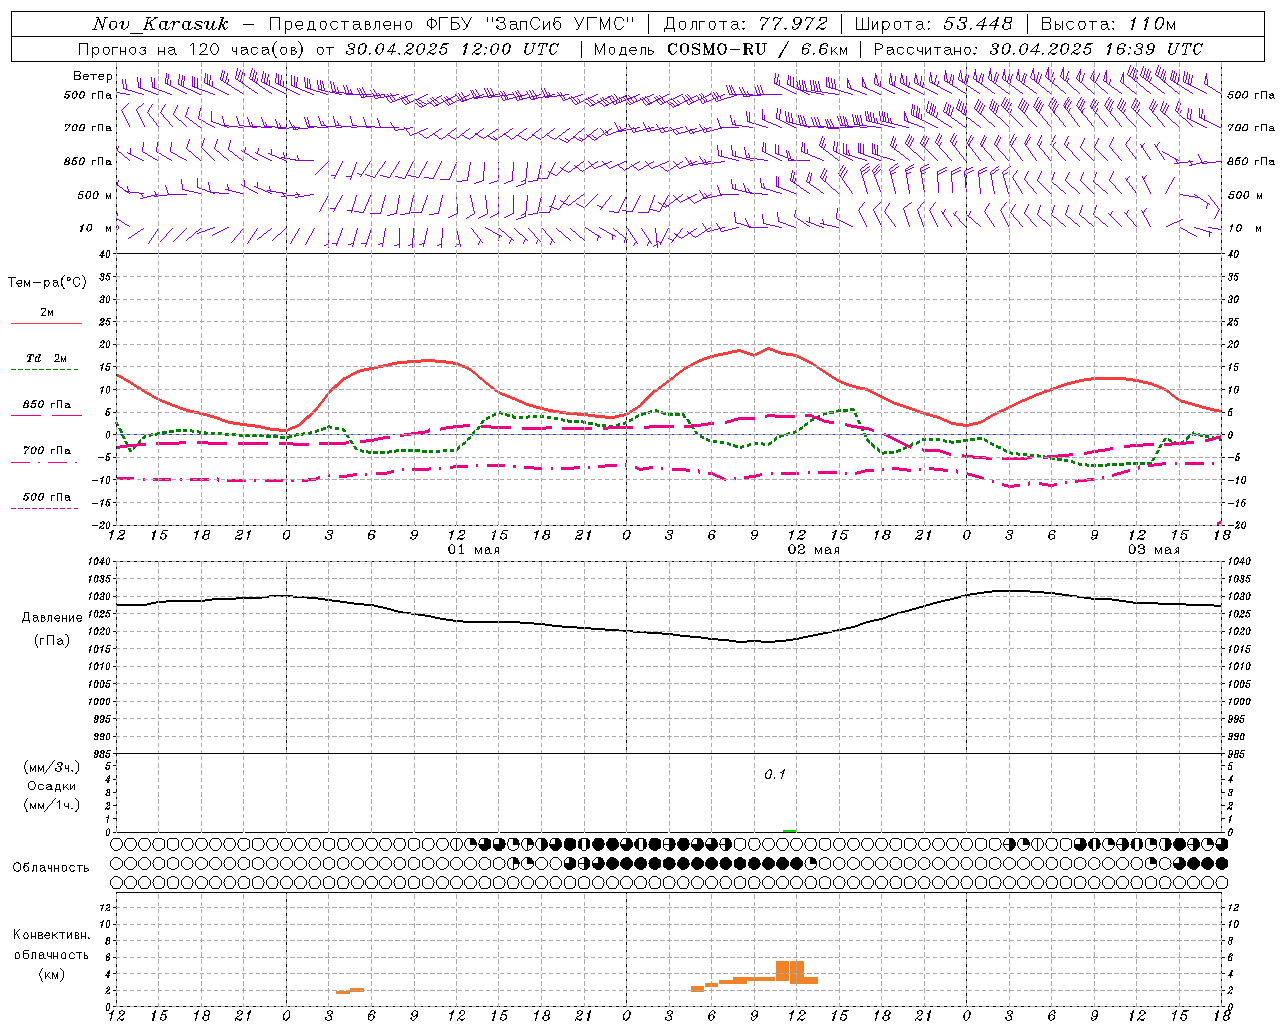Click the 'Осадки' precipitation label

pyautogui.click(x=52, y=786)
